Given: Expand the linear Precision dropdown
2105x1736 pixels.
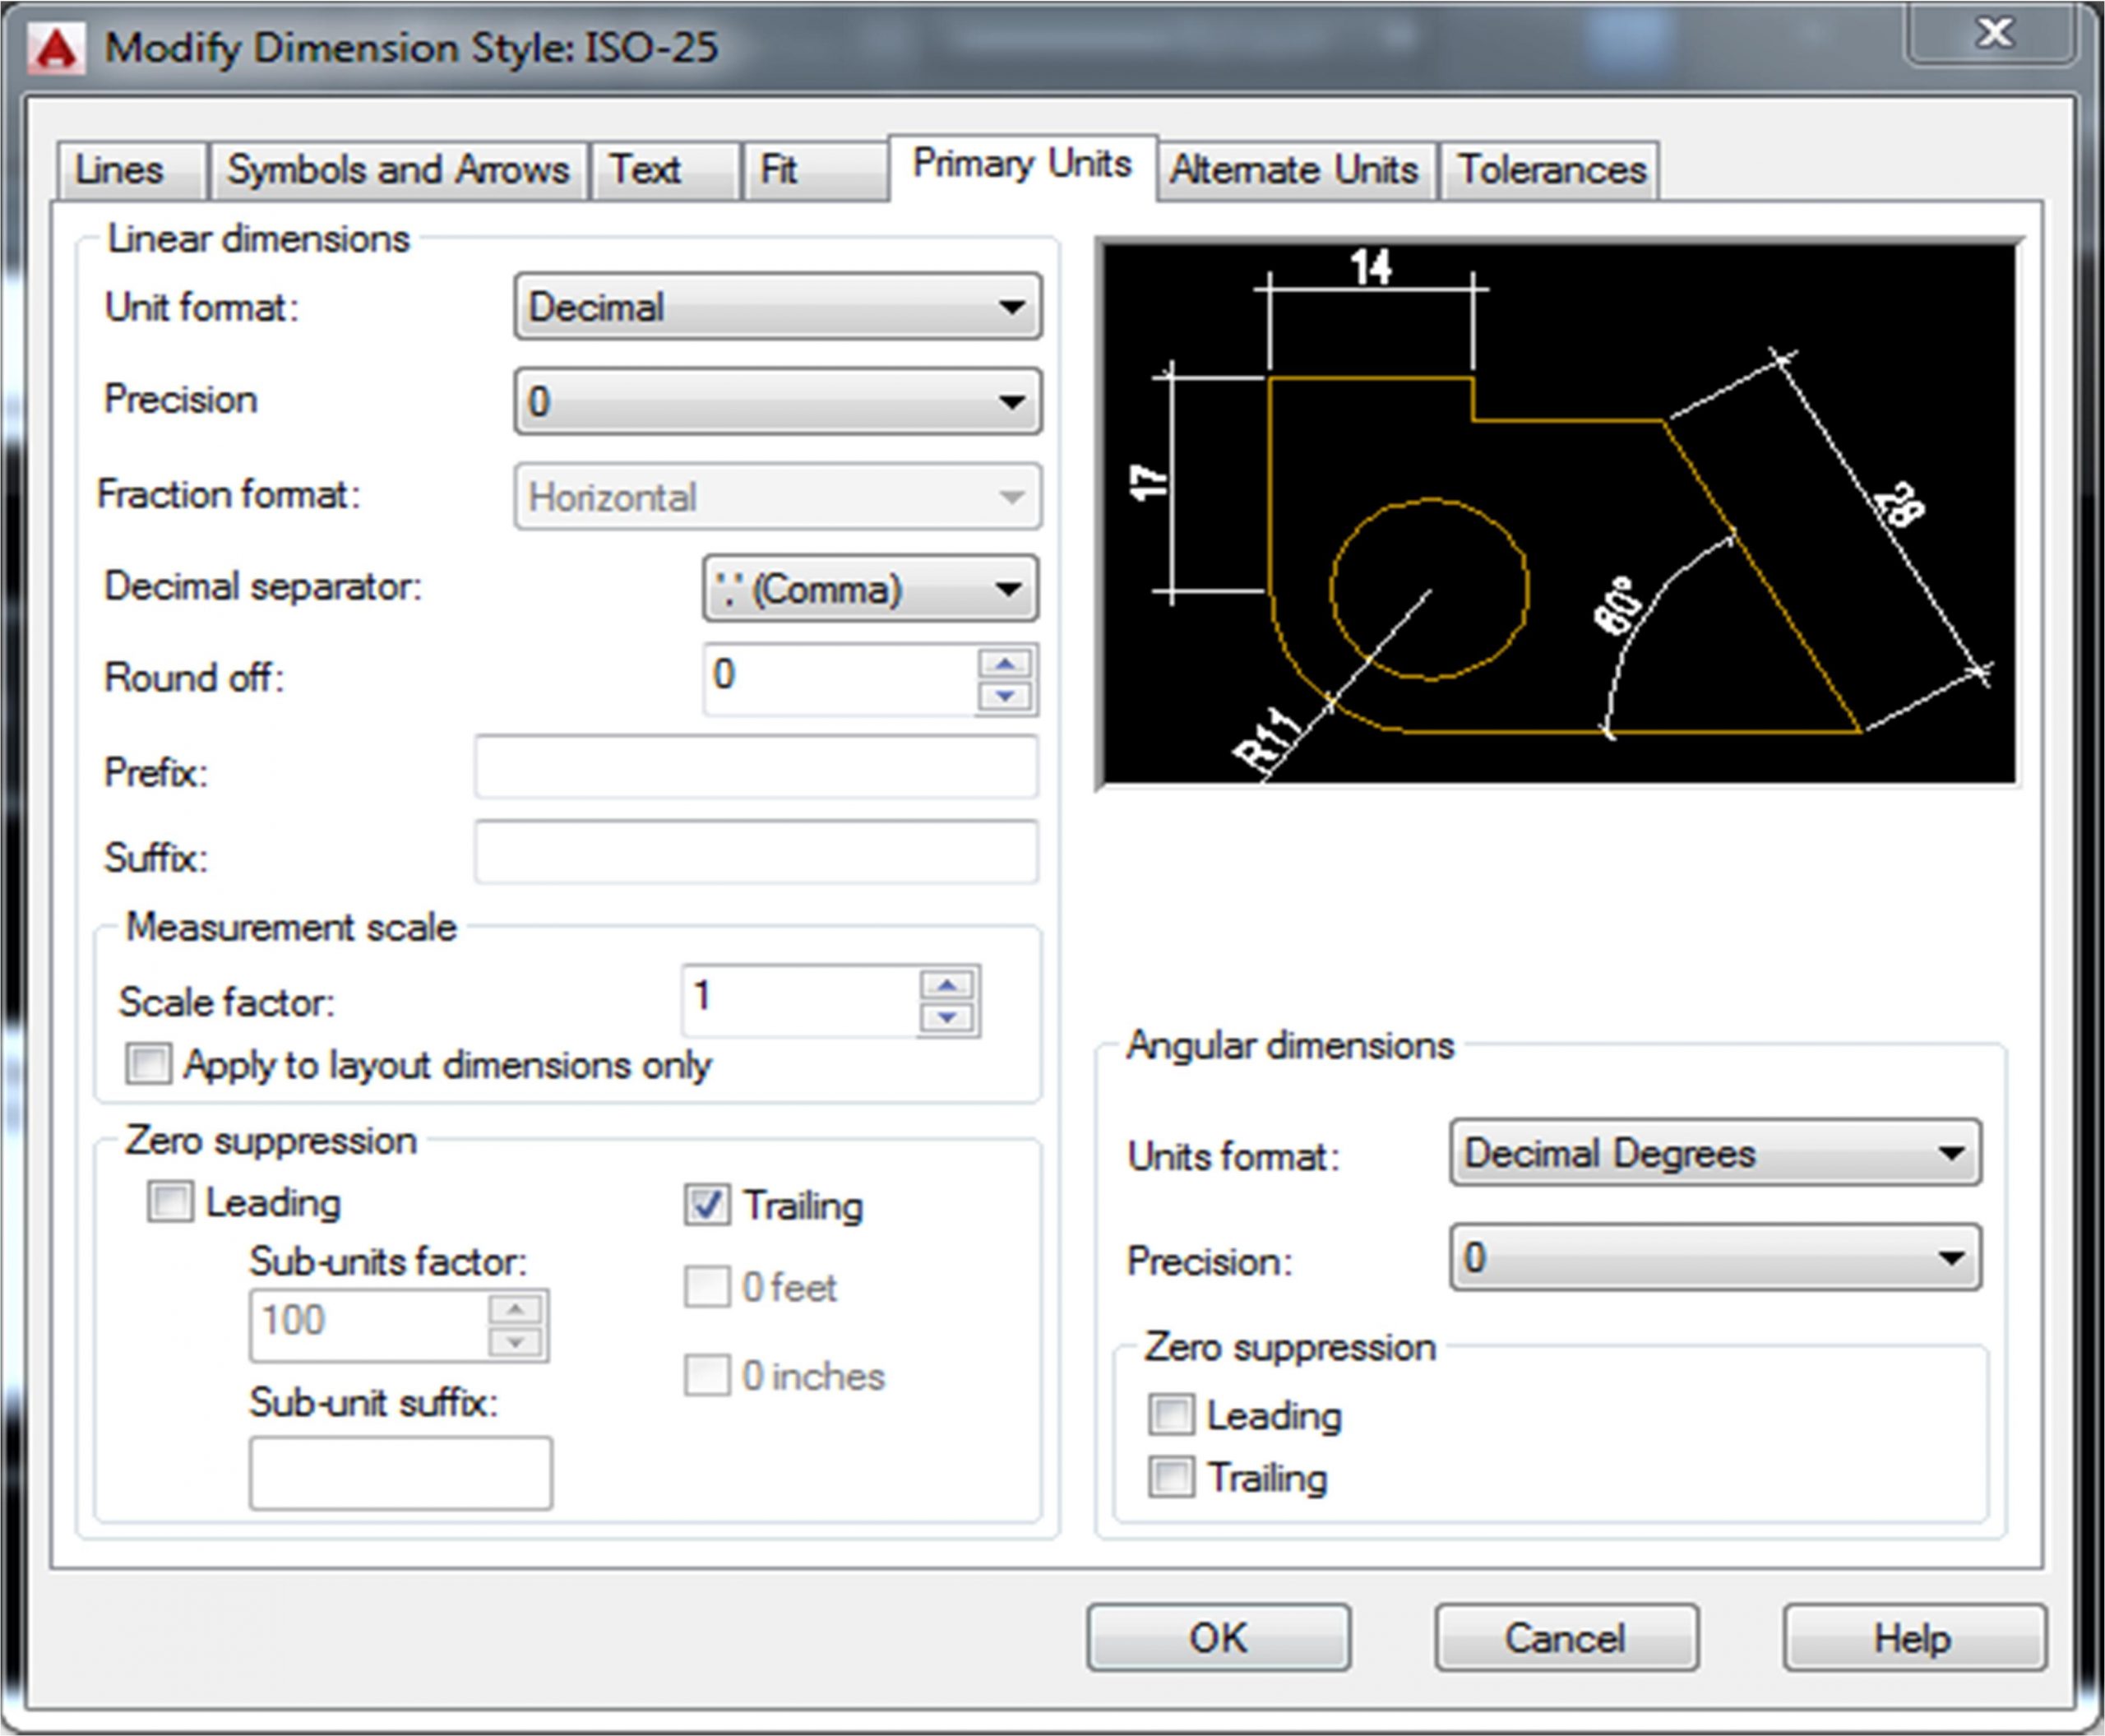Looking at the screenshot, I should [x=777, y=401].
